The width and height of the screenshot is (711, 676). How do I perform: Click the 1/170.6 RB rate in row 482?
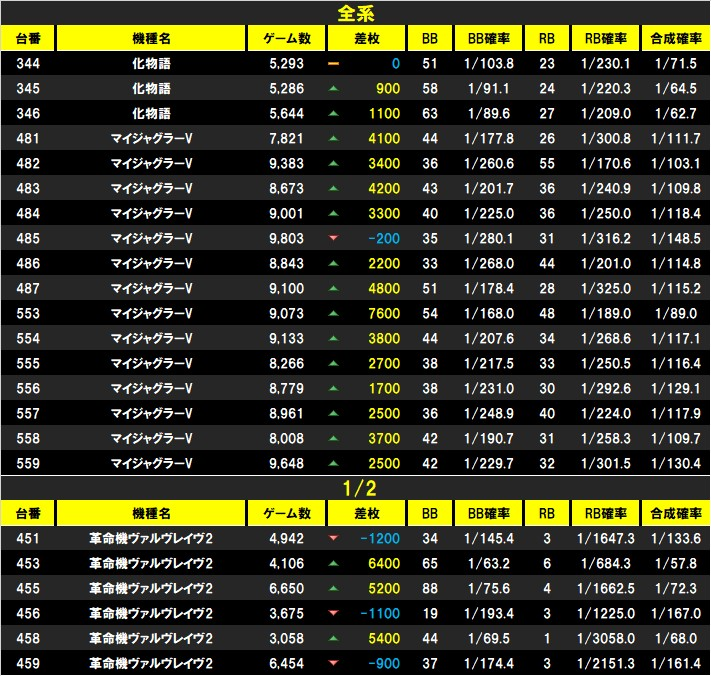[606, 163]
